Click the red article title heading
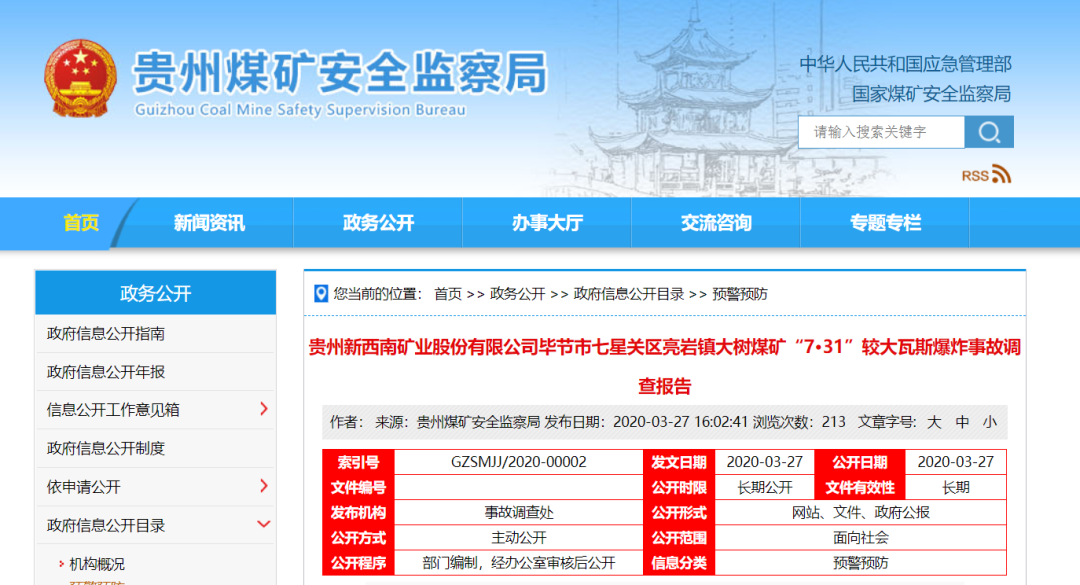The width and height of the screenshot is (1080, 585). pos(664,366)
